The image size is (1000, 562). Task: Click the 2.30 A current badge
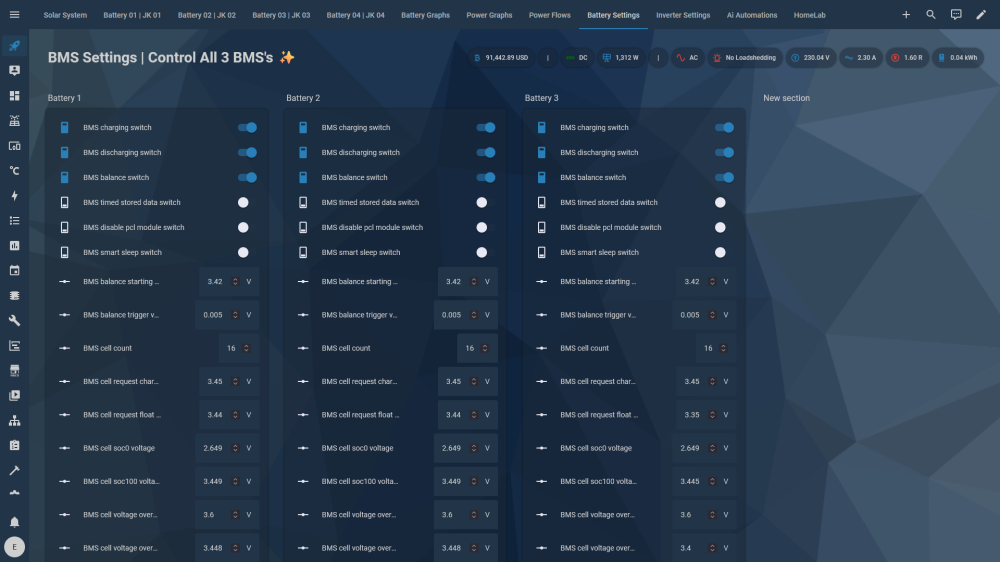coord(861,57)
